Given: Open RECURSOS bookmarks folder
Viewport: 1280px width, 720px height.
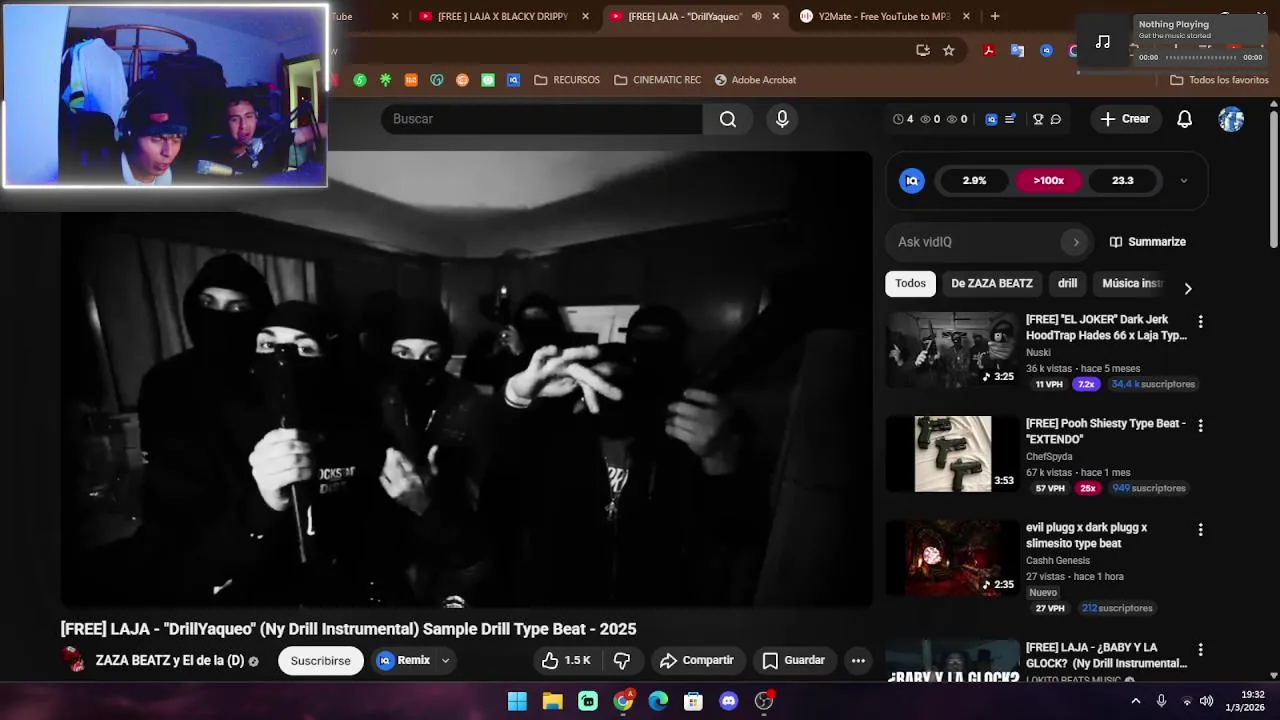Looking at the screenshot, I should [567, 80].
